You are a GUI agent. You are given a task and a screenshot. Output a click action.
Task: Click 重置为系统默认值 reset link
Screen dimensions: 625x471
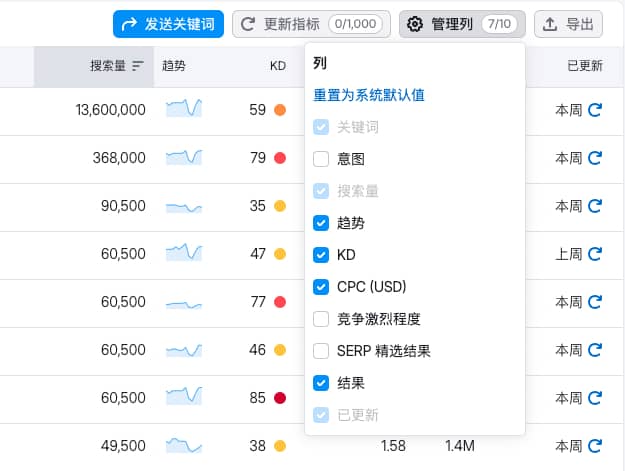(x=369, y=95)
